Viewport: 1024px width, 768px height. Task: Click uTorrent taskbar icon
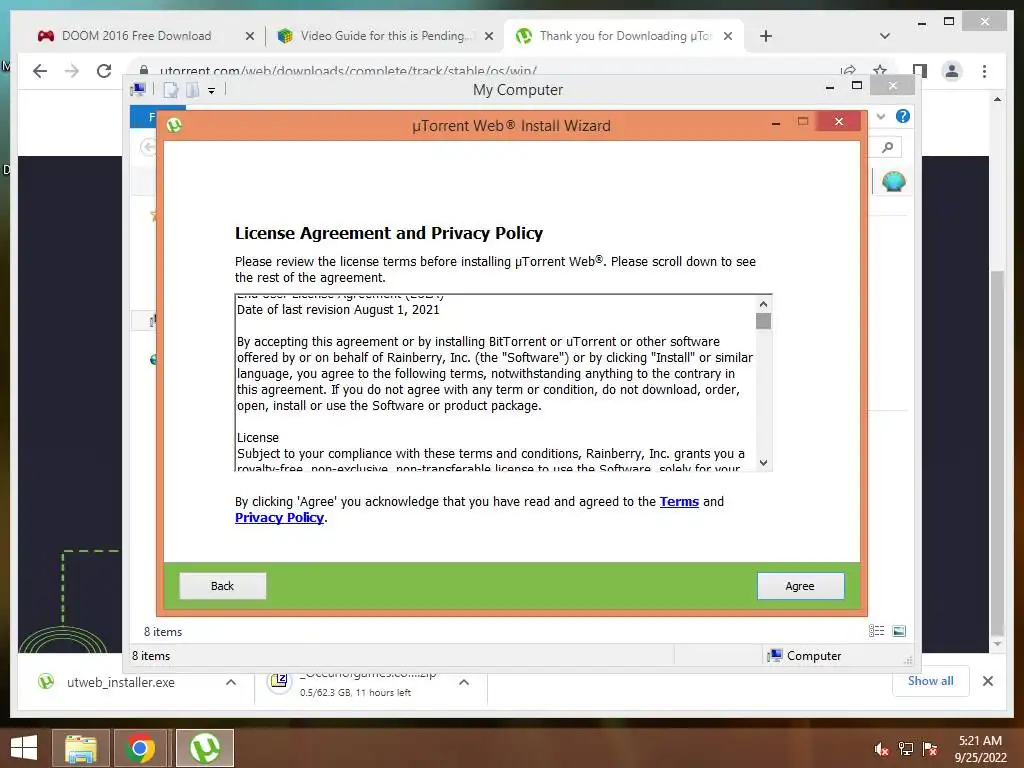click(204, 748)
